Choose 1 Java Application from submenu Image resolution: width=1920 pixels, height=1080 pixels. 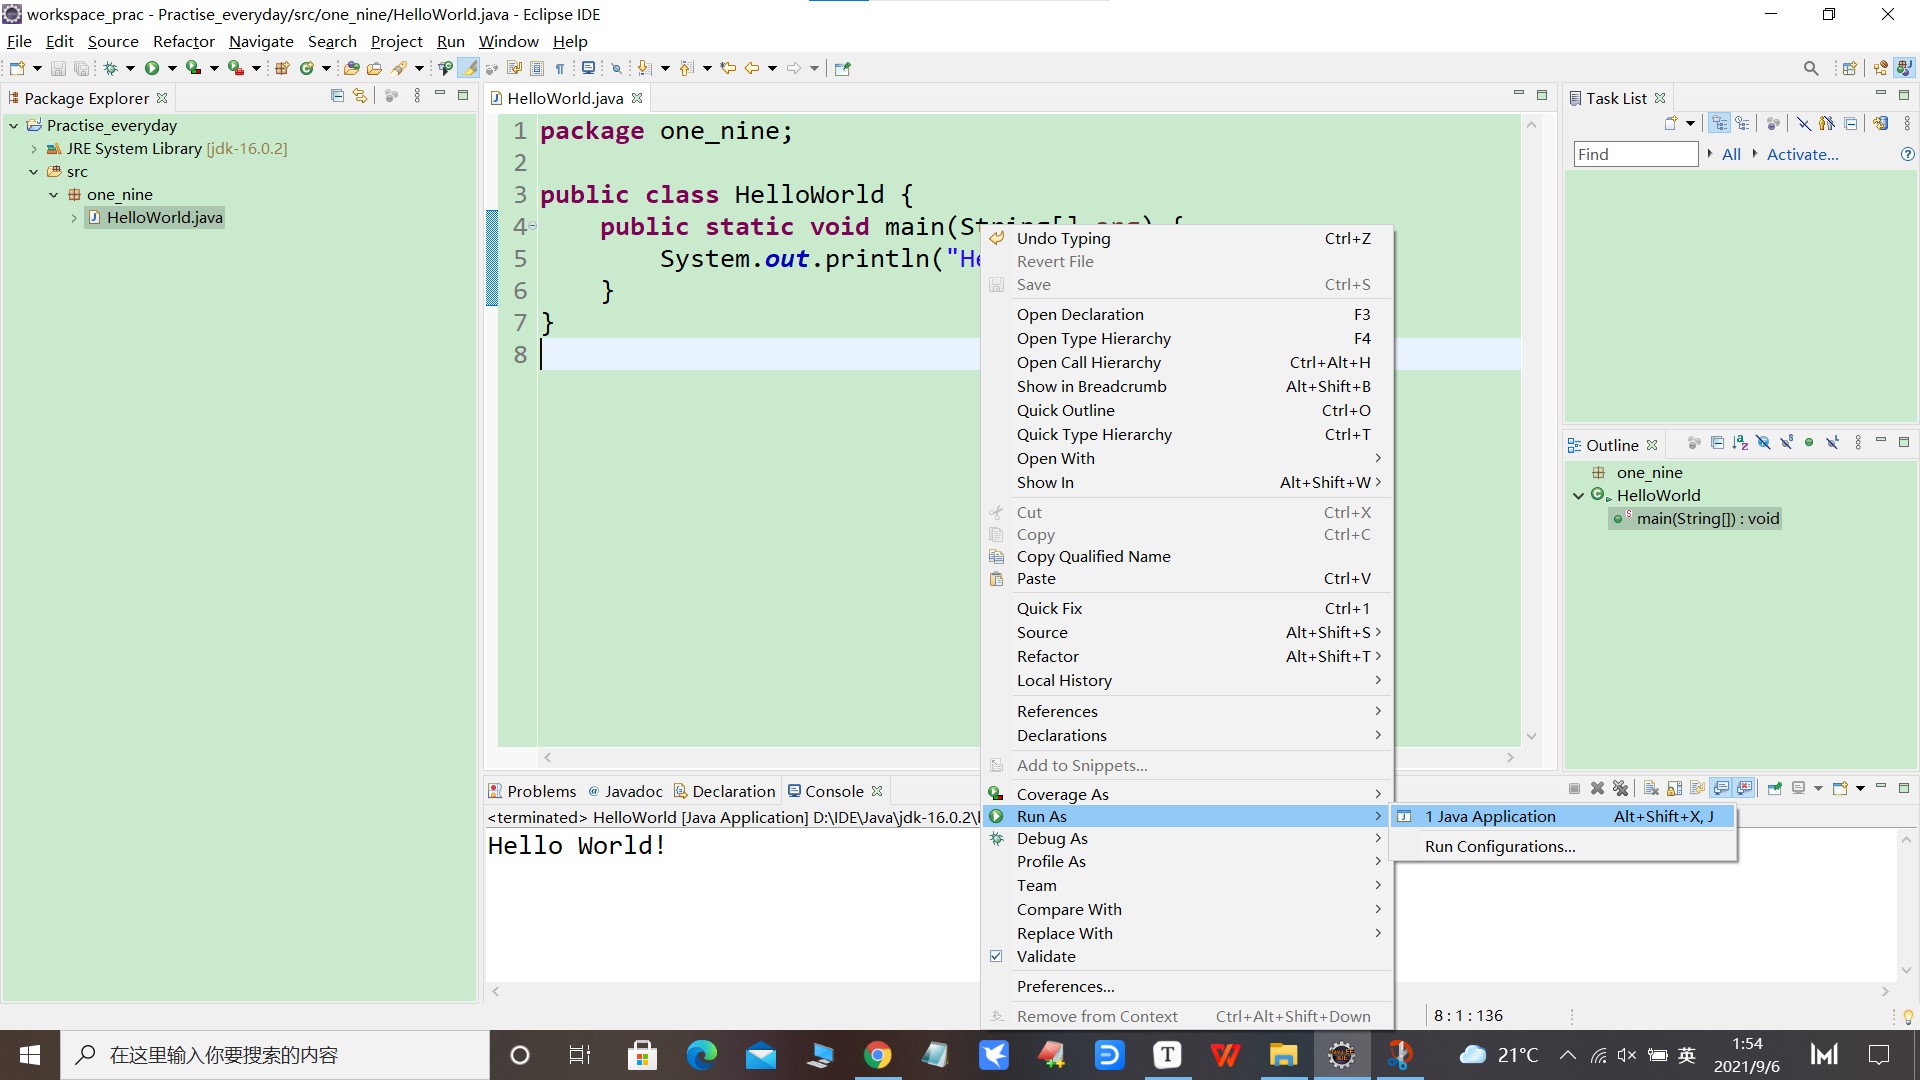pyautogui.click(x=1490, y=817)
